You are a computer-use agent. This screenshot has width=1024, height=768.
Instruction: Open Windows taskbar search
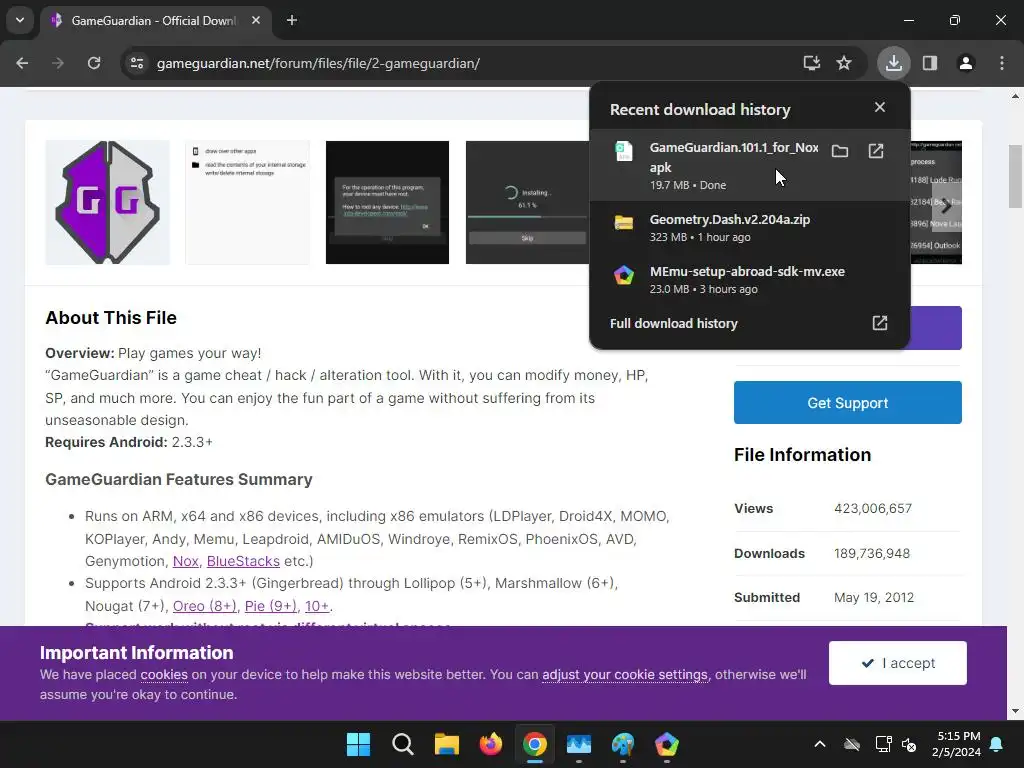click(402, 744)
